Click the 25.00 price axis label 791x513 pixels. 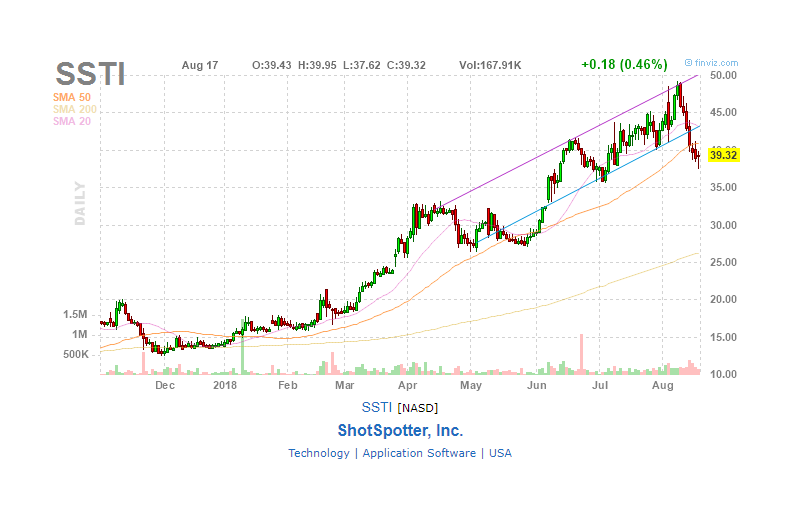coord(723,262)
